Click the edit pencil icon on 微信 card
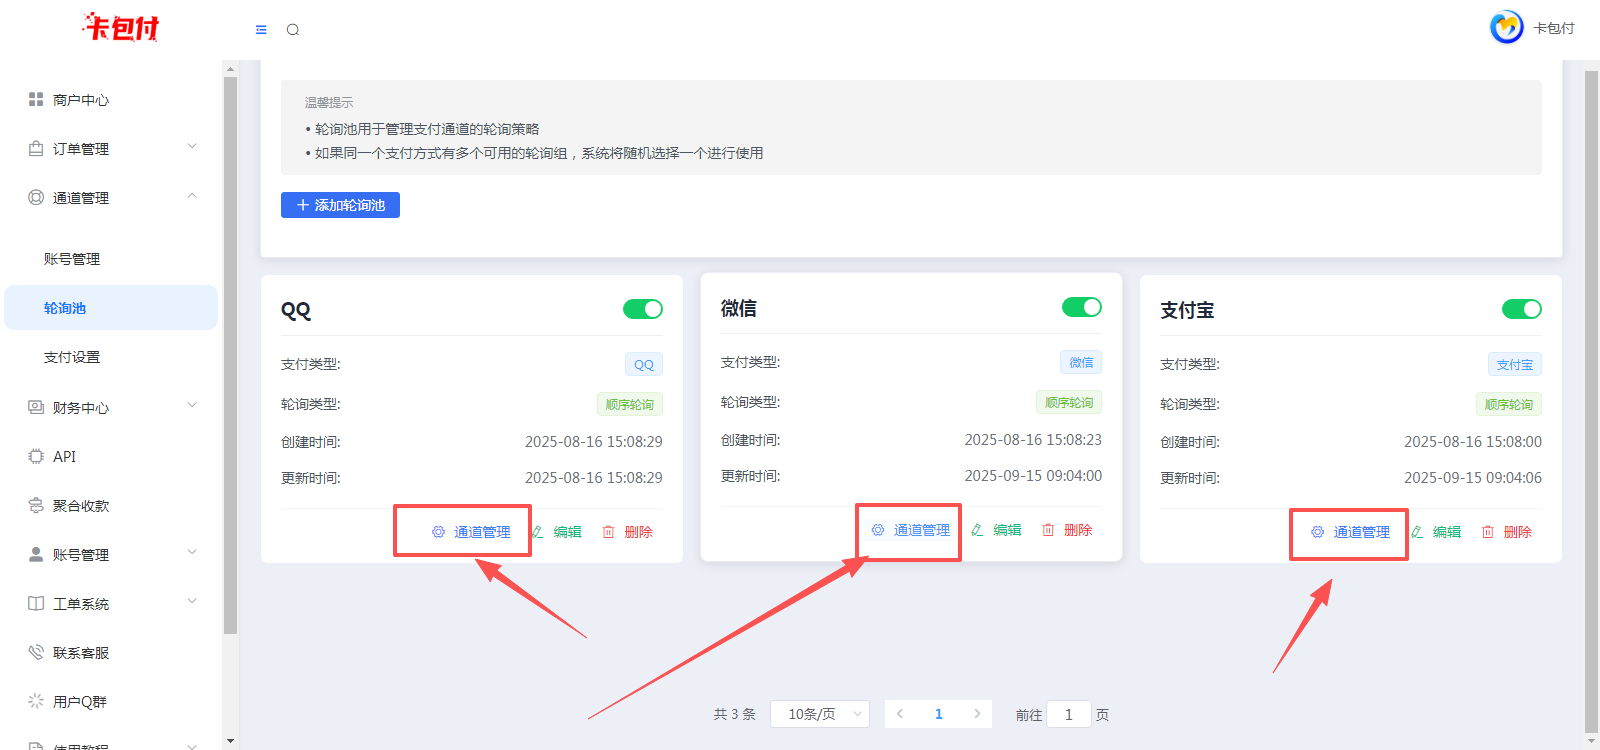1600x750 pixels. coord(977,530)
